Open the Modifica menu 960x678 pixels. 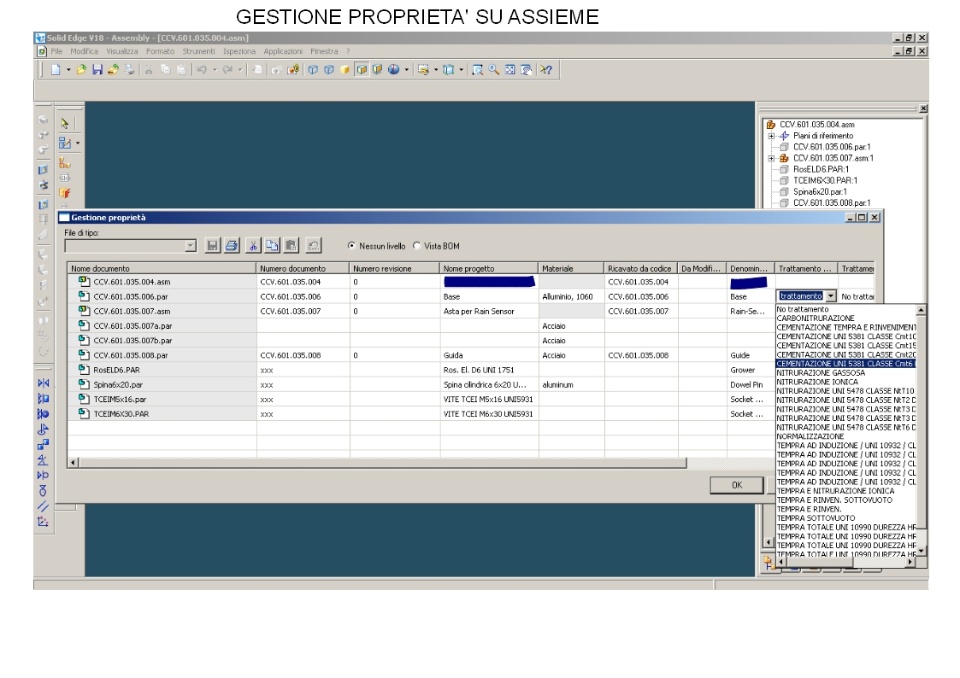84,51
